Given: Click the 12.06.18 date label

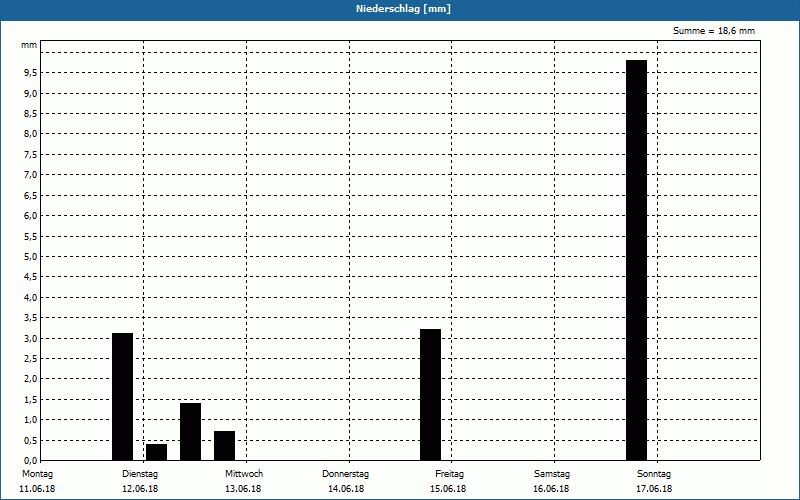Looking at the screenshot, I should (x=140, y=489).
